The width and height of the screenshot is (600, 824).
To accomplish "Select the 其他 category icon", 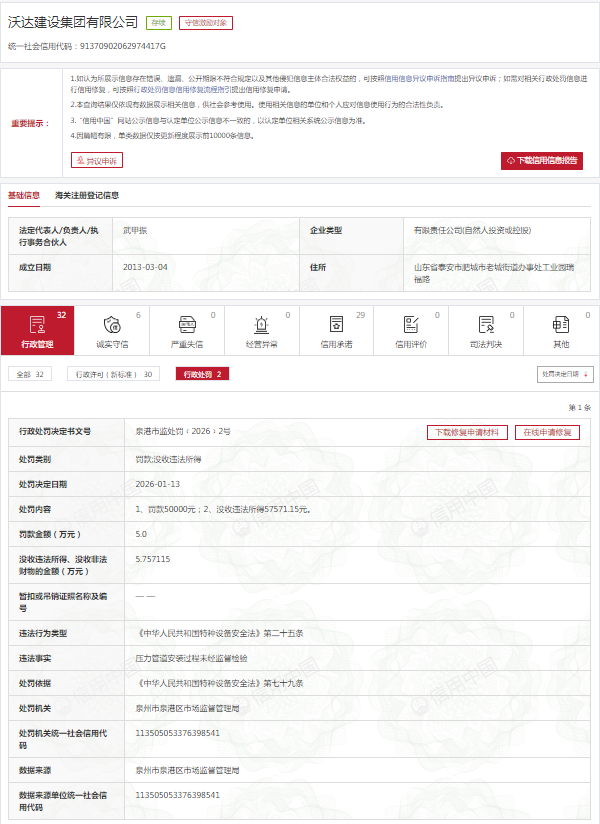I will point(560,324).
